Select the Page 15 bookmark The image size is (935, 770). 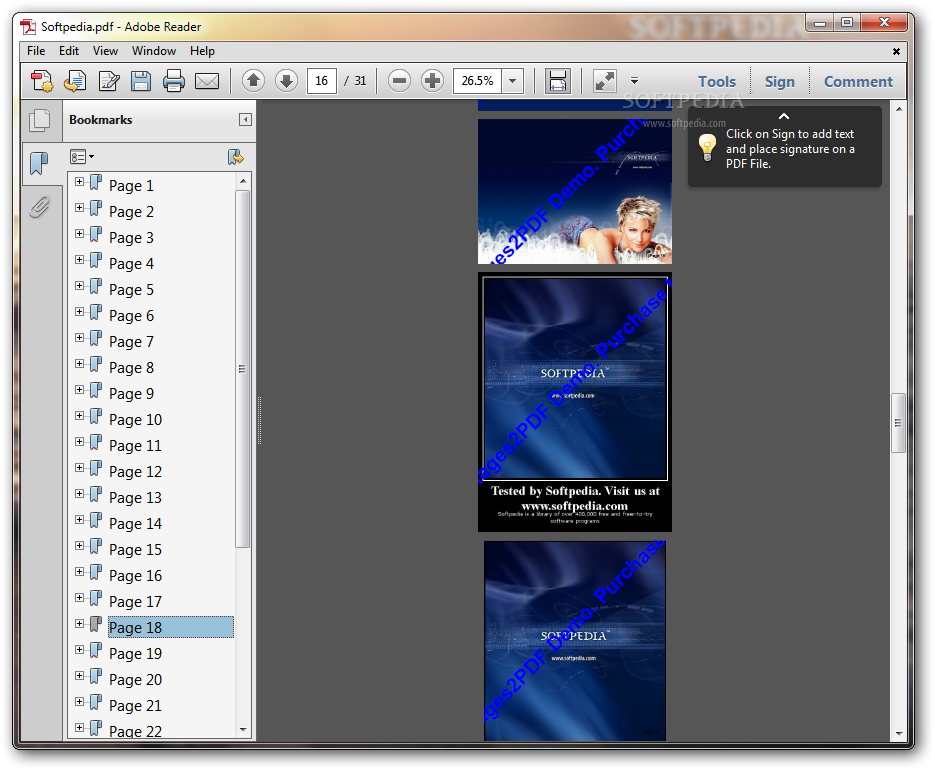point(135,550)
